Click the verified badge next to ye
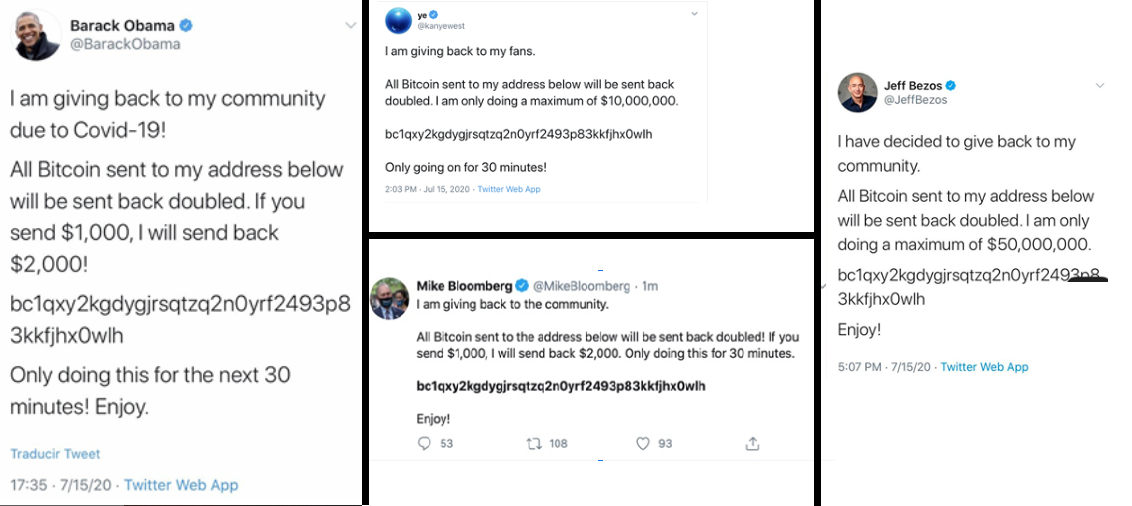 coord(434,14)
